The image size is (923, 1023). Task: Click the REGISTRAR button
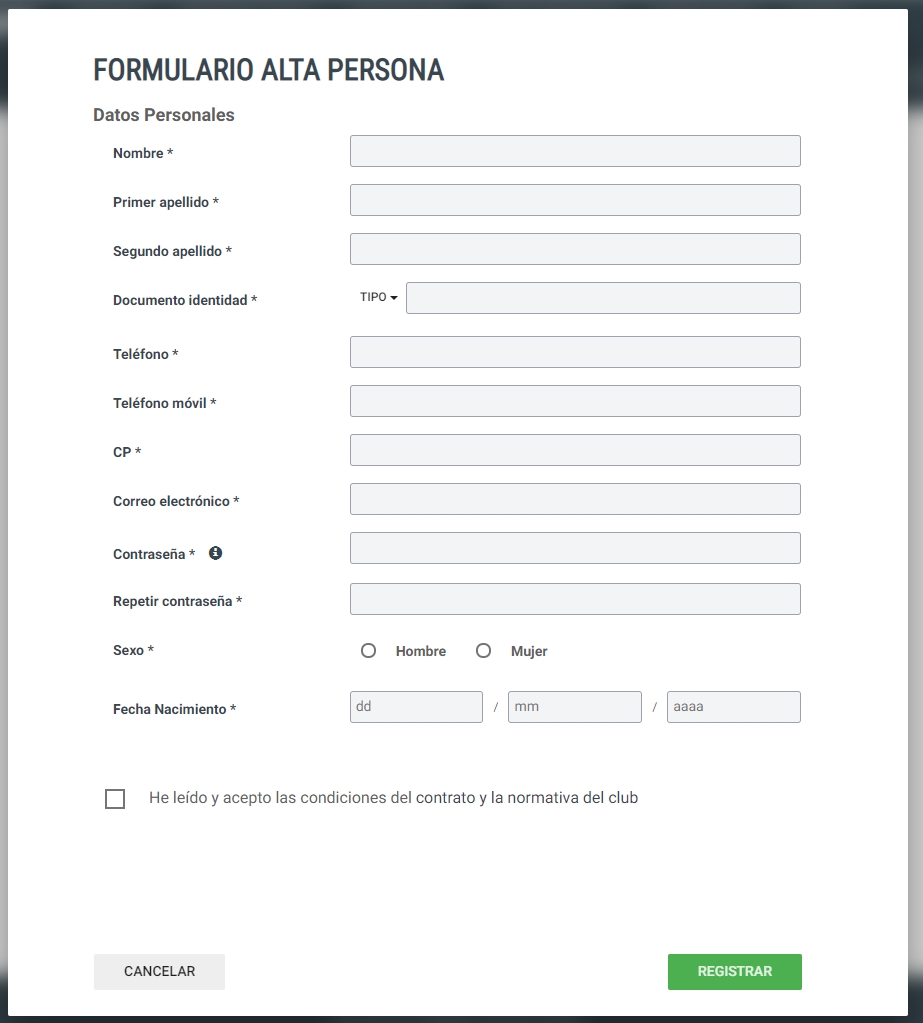(x=734, y=971)
